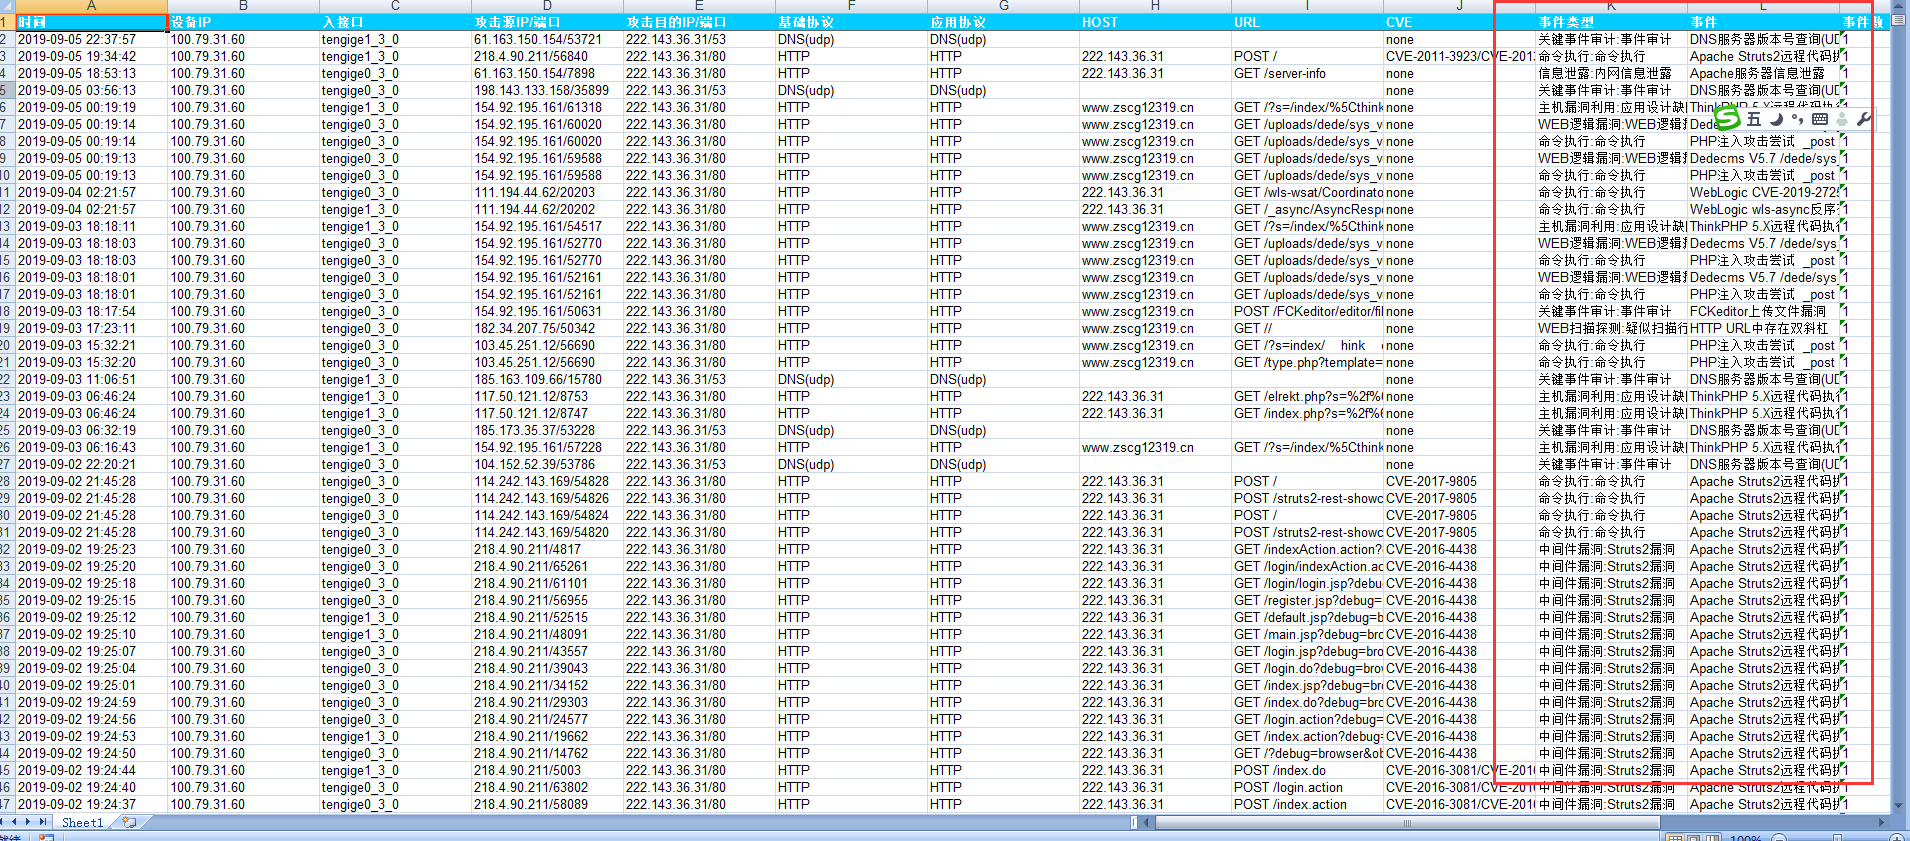
Task: Select column C header
Action: 395,6
